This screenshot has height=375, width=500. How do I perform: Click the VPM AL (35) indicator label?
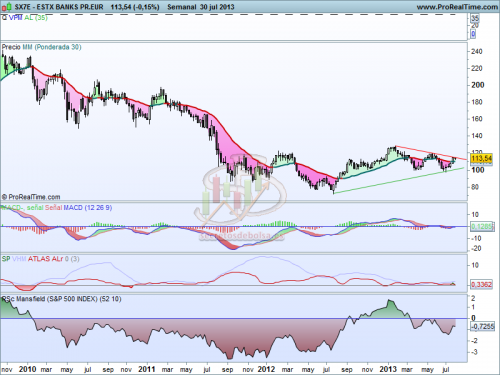(x=28, y=18)
